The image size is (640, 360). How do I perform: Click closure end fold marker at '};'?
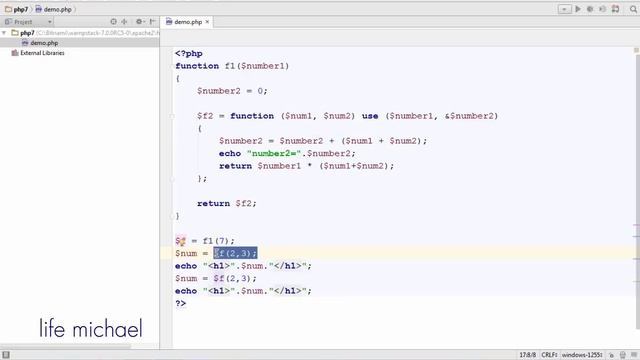point(172,179)
